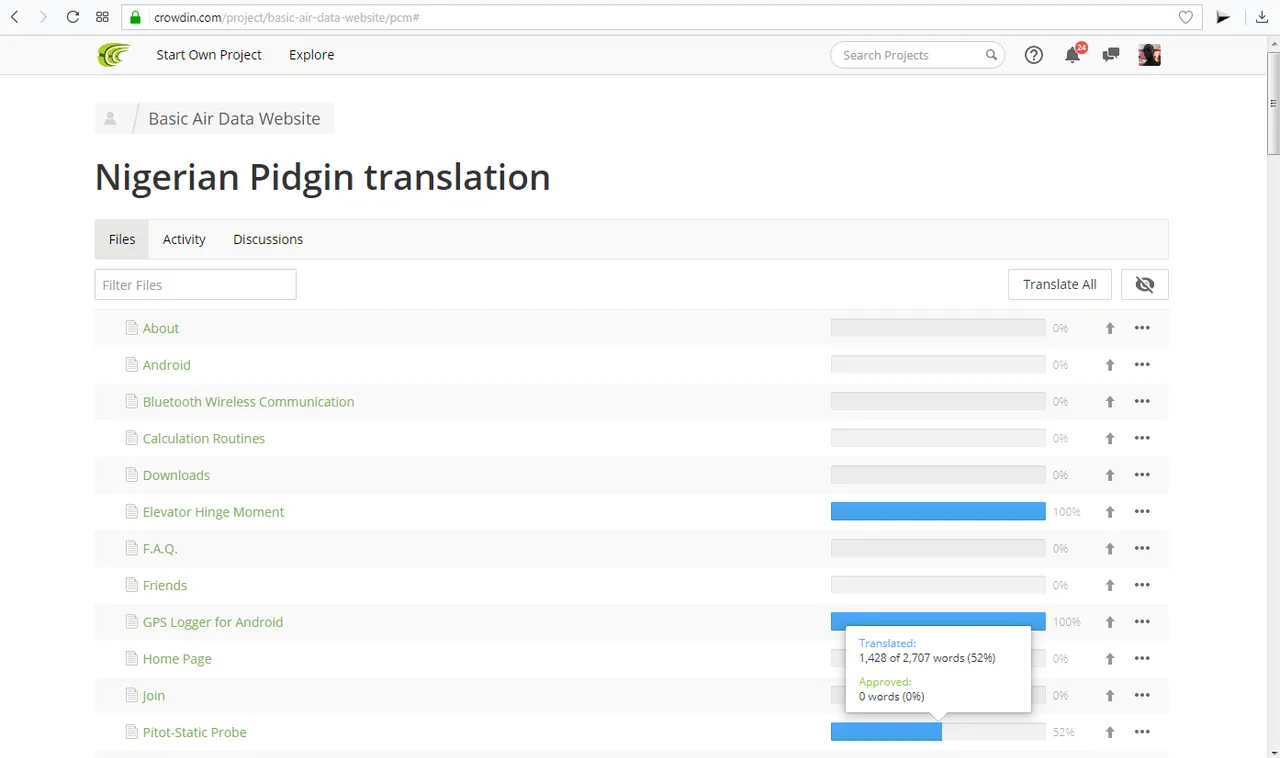Image resolution: width=1280 pixels, height=758 pixels.
Task: Click the search magnifier icon
Action: click(991, 55)
